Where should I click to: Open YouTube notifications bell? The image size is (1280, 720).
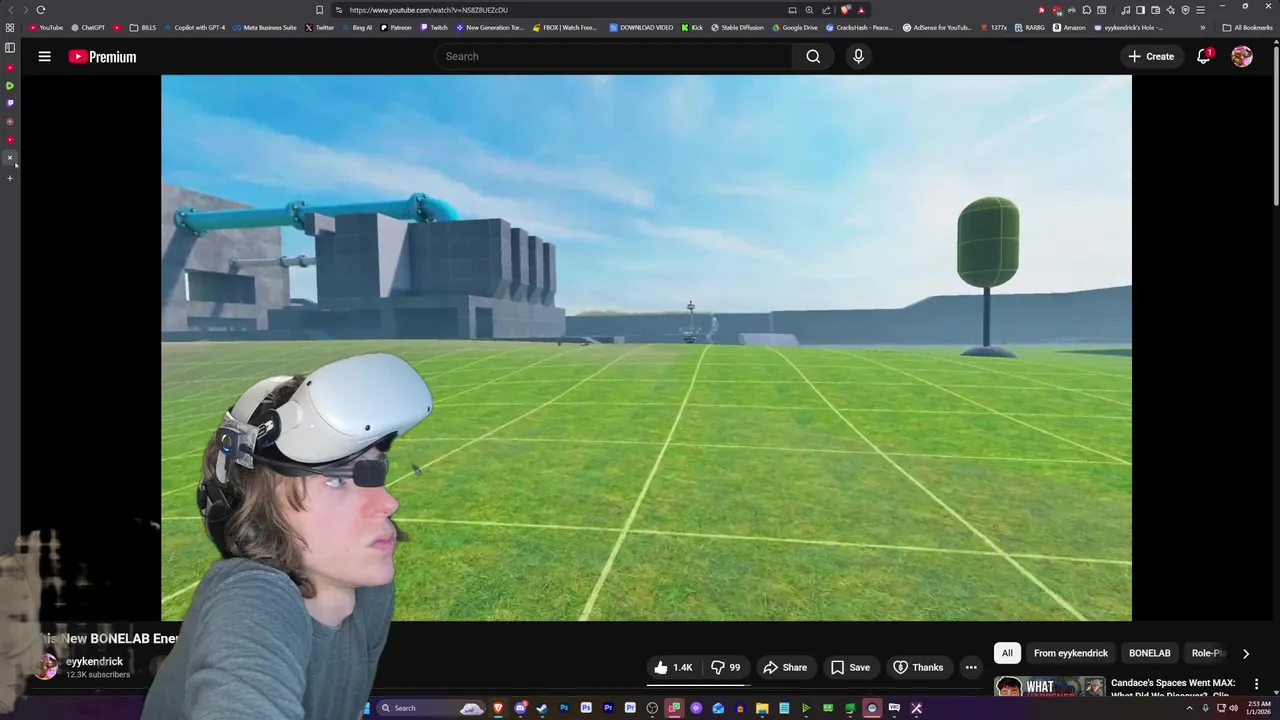1204,57
